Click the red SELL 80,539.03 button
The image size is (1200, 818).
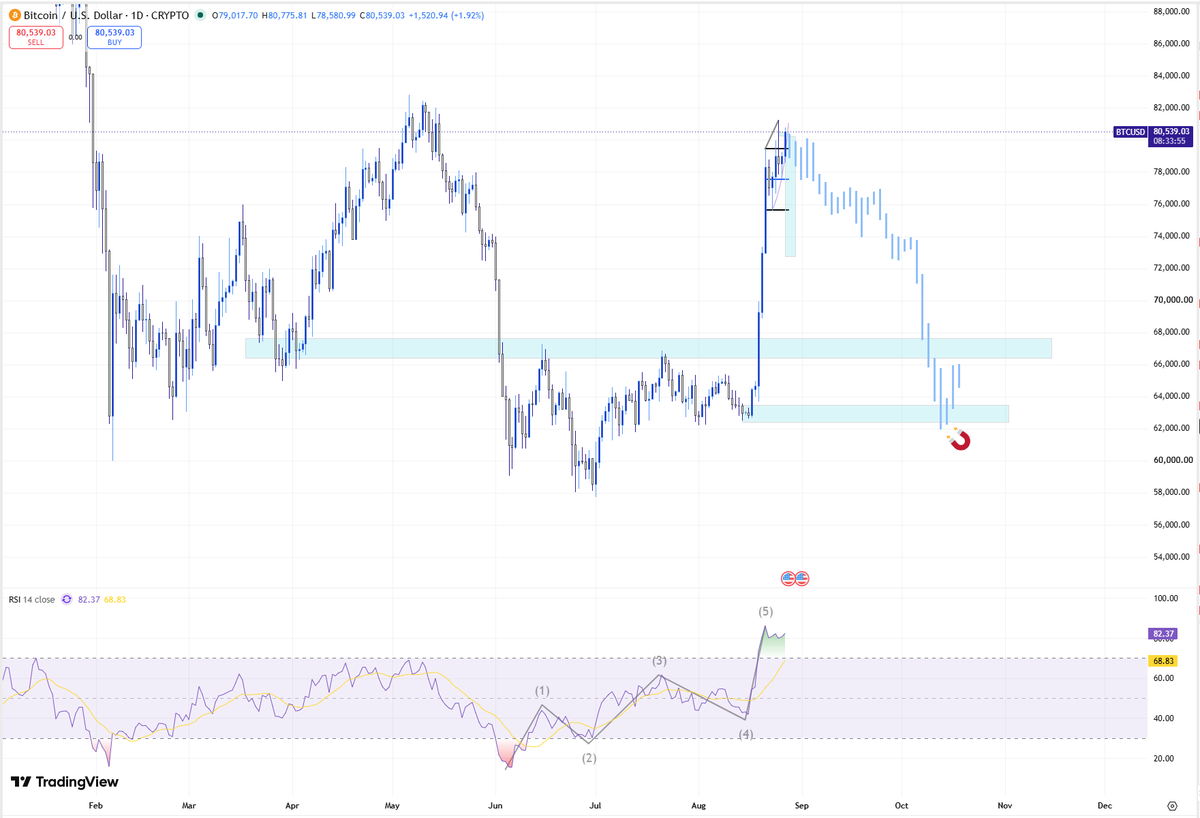click(36, 37)
